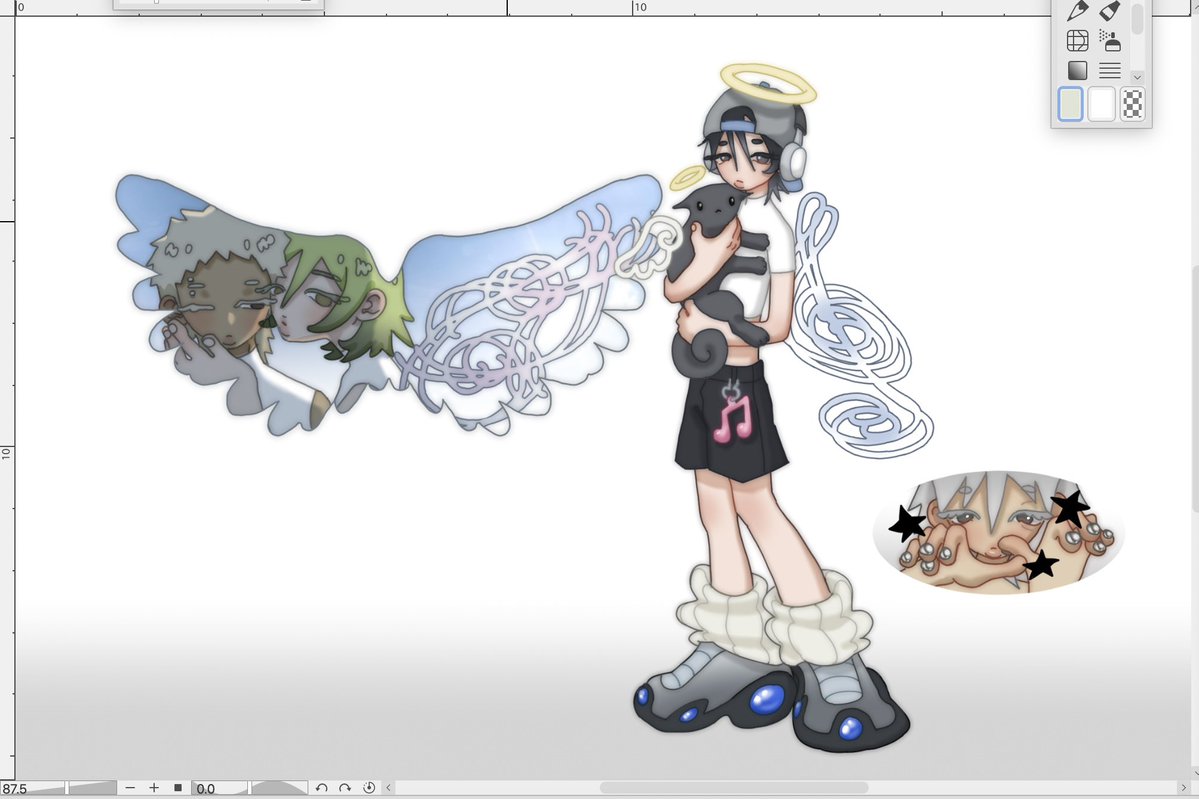This screenshot has width=1199, height=799.
Task: Choose the white sub color swatch
Action: pyautogui.click(x=1101, y=104)
